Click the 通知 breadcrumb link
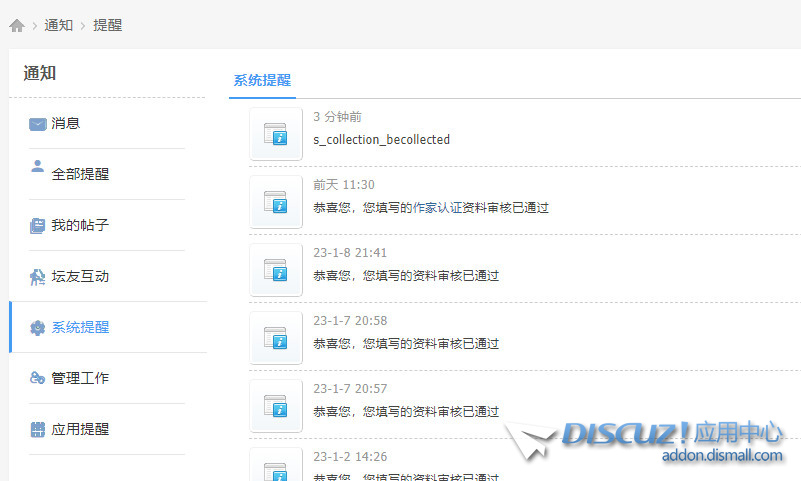 [x=58, y=26]
